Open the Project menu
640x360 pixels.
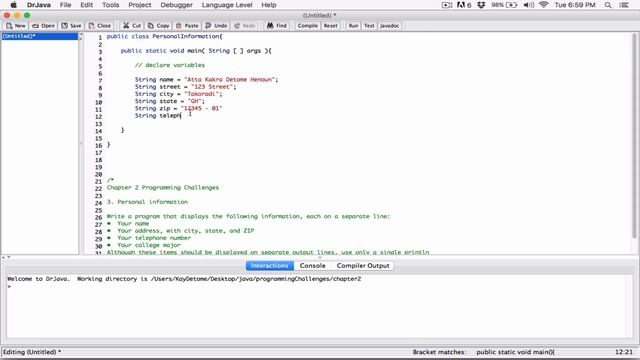[x=140, y=5]
